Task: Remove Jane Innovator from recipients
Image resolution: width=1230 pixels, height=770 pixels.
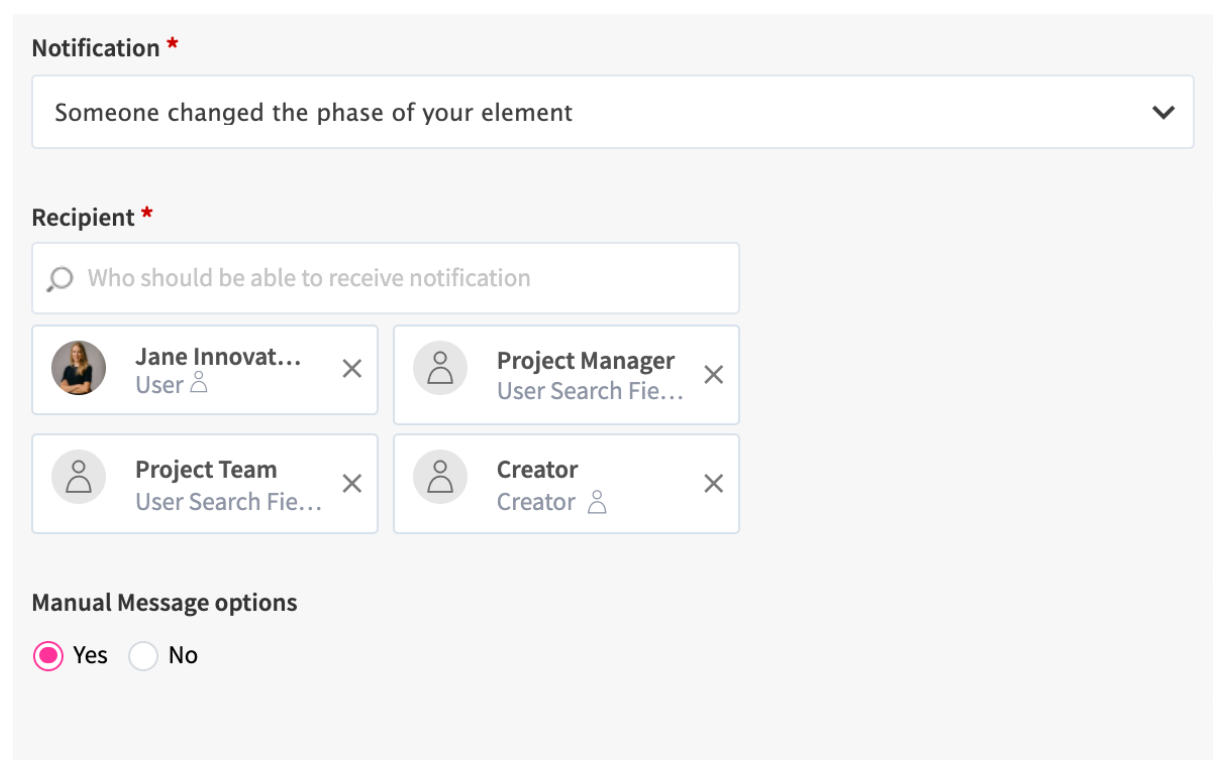Action: point(351,369)
